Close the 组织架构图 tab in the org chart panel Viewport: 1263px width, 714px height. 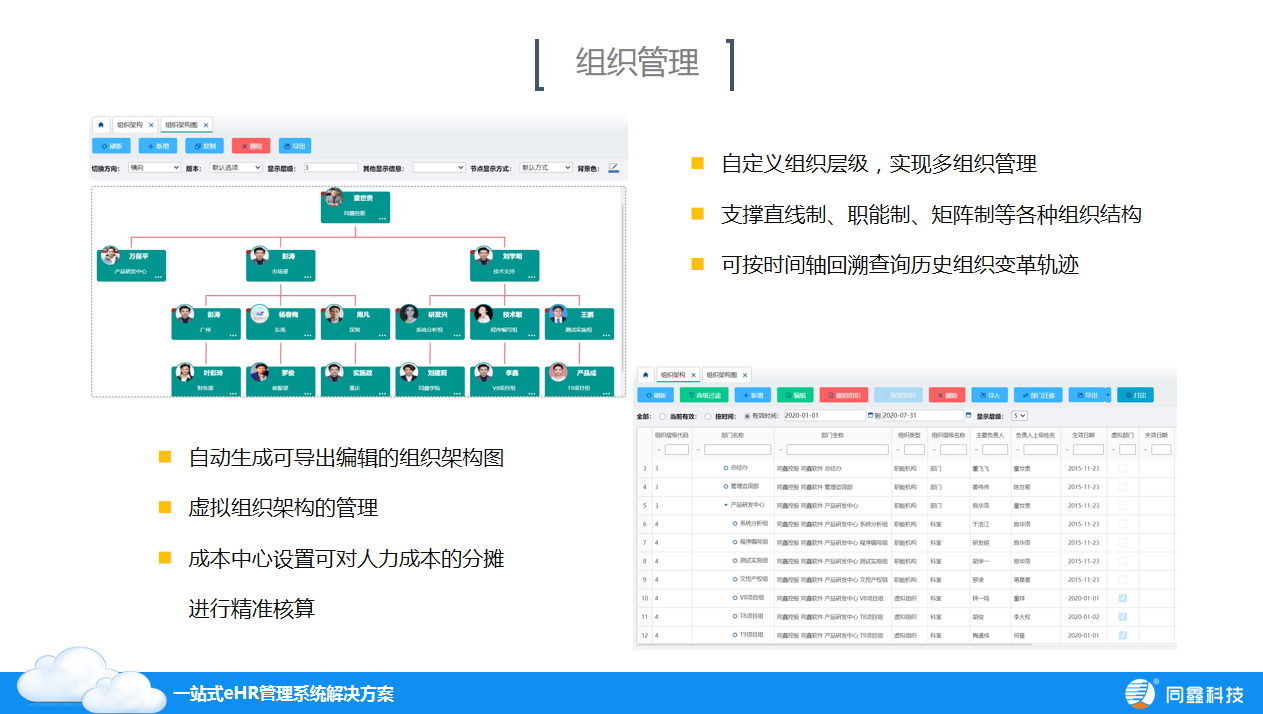(x=206, y=125)
